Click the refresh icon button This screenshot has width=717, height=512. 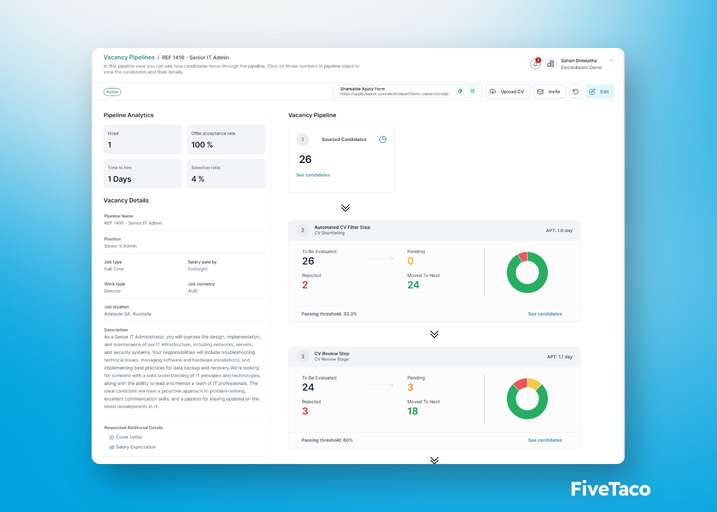[576, 91]
